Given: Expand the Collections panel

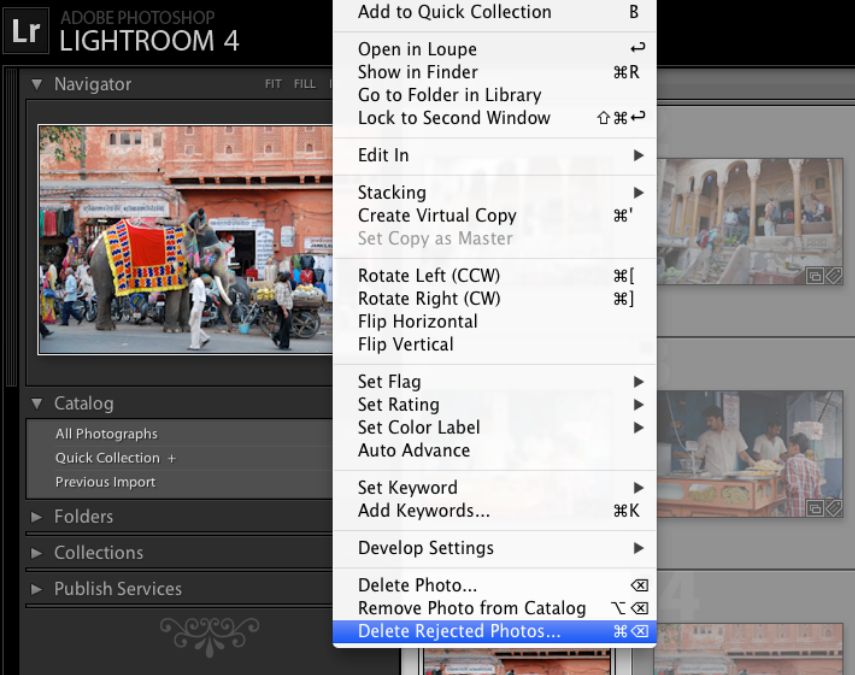Looking at the screenshot, I should pyautogui.click(x=37, y=553).
